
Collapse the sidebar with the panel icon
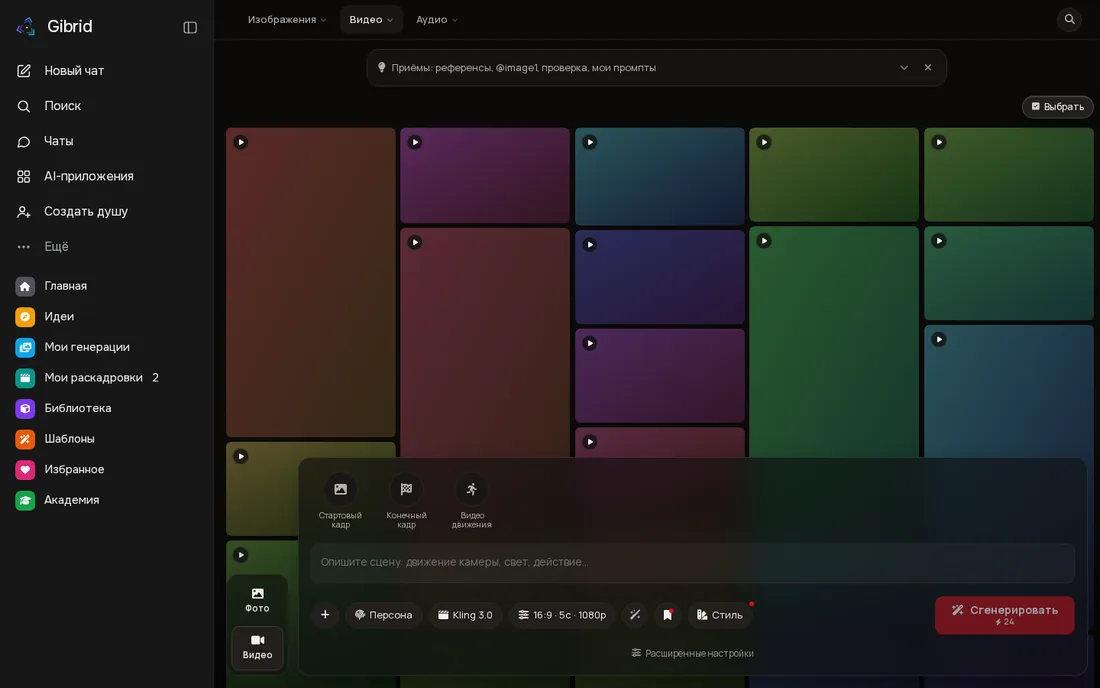pyautogui.click(x=190, y=27)
